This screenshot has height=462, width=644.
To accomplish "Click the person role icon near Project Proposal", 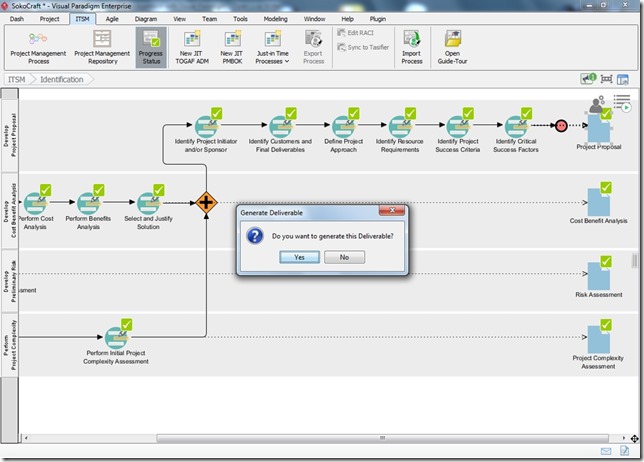I will [x=596, y=105].
